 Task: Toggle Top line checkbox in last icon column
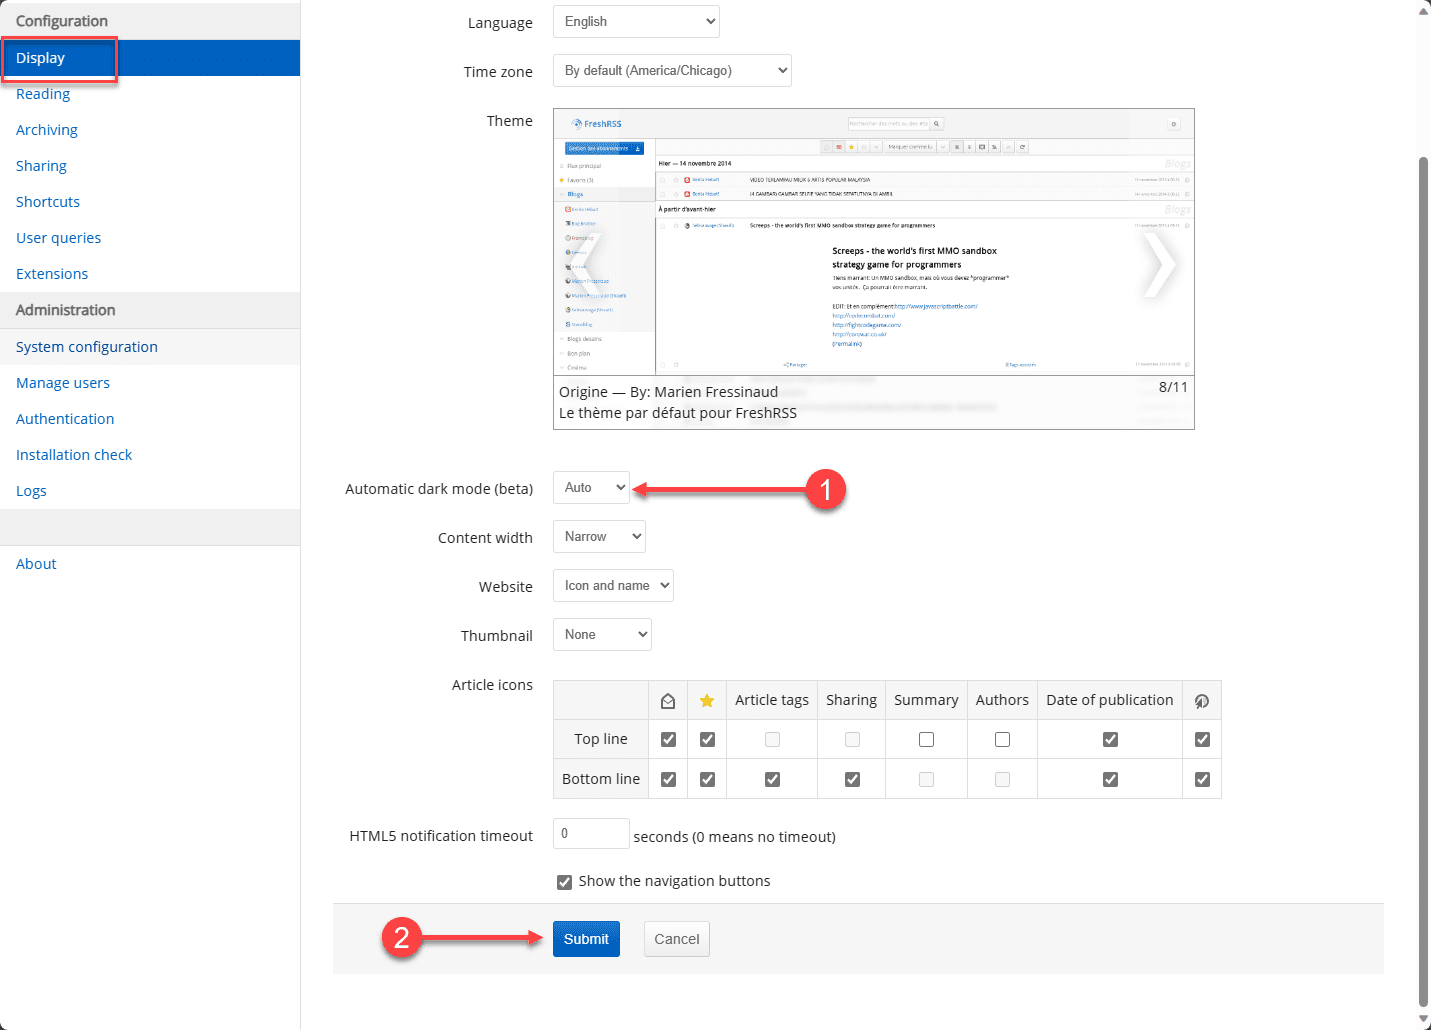click(x=1202, y=740)
